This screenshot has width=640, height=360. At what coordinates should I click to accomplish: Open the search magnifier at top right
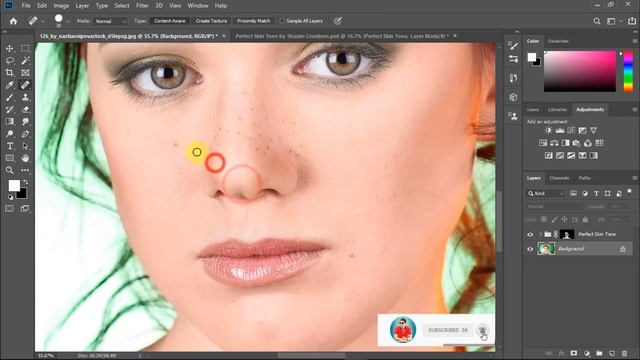pos(597,21)
